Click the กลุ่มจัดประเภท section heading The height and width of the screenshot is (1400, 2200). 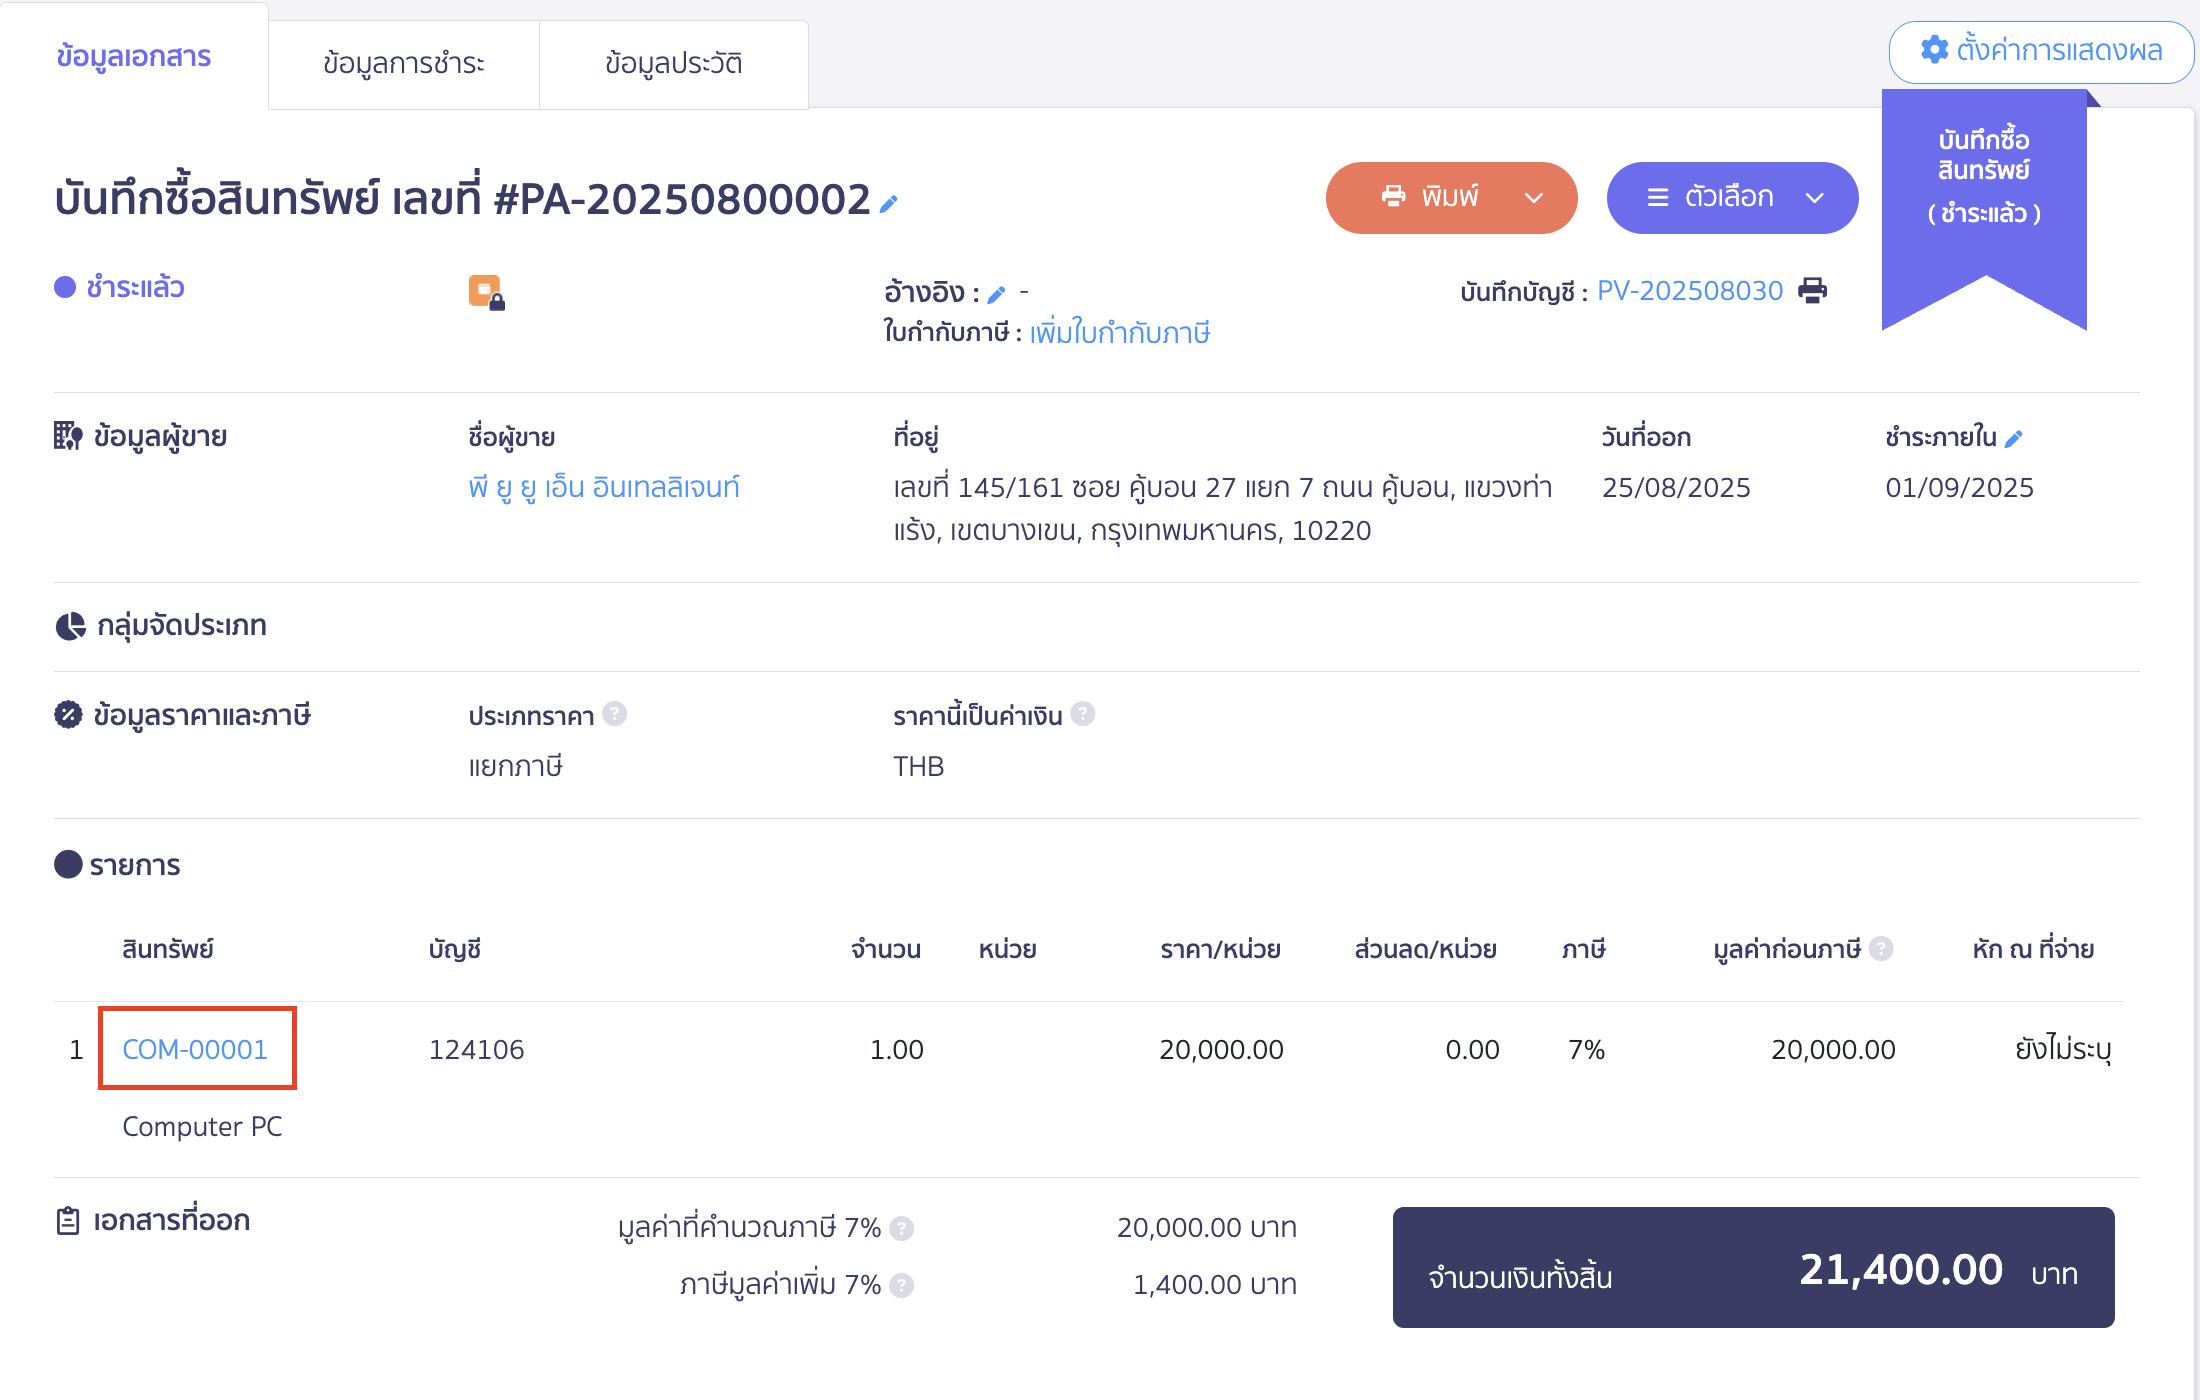(182, 626)
